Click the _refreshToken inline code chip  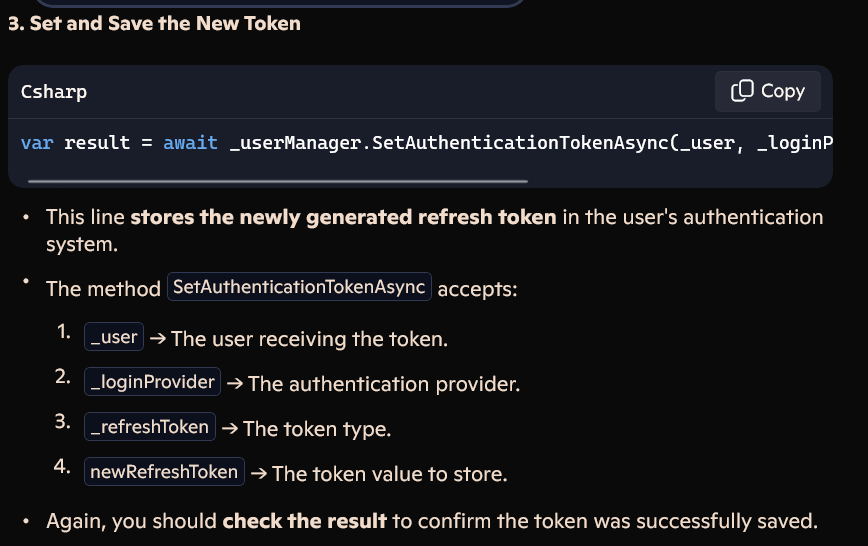click(x=149, y=426)
